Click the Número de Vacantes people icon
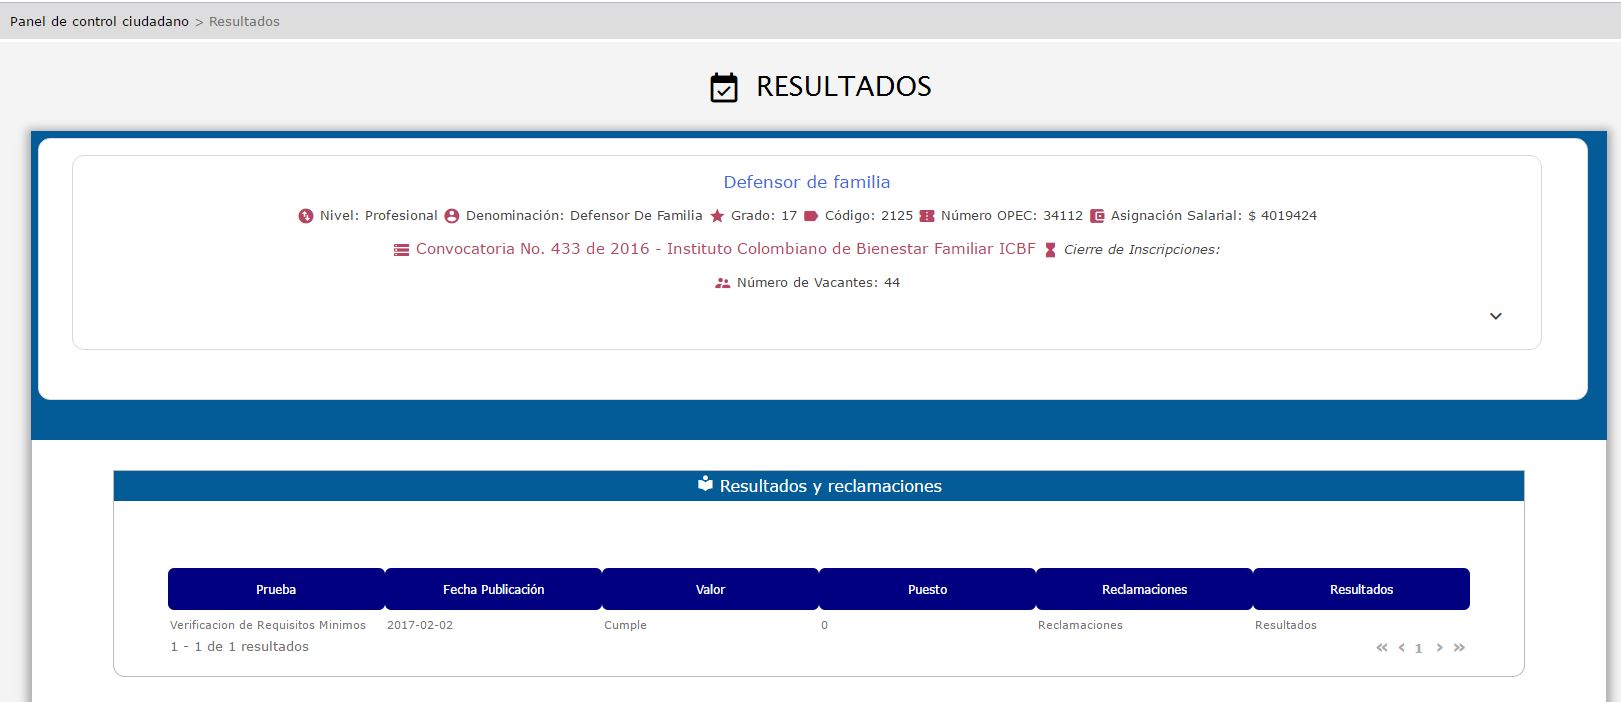The width and height of the screenshot is (1621, 702). click(723, 283)
